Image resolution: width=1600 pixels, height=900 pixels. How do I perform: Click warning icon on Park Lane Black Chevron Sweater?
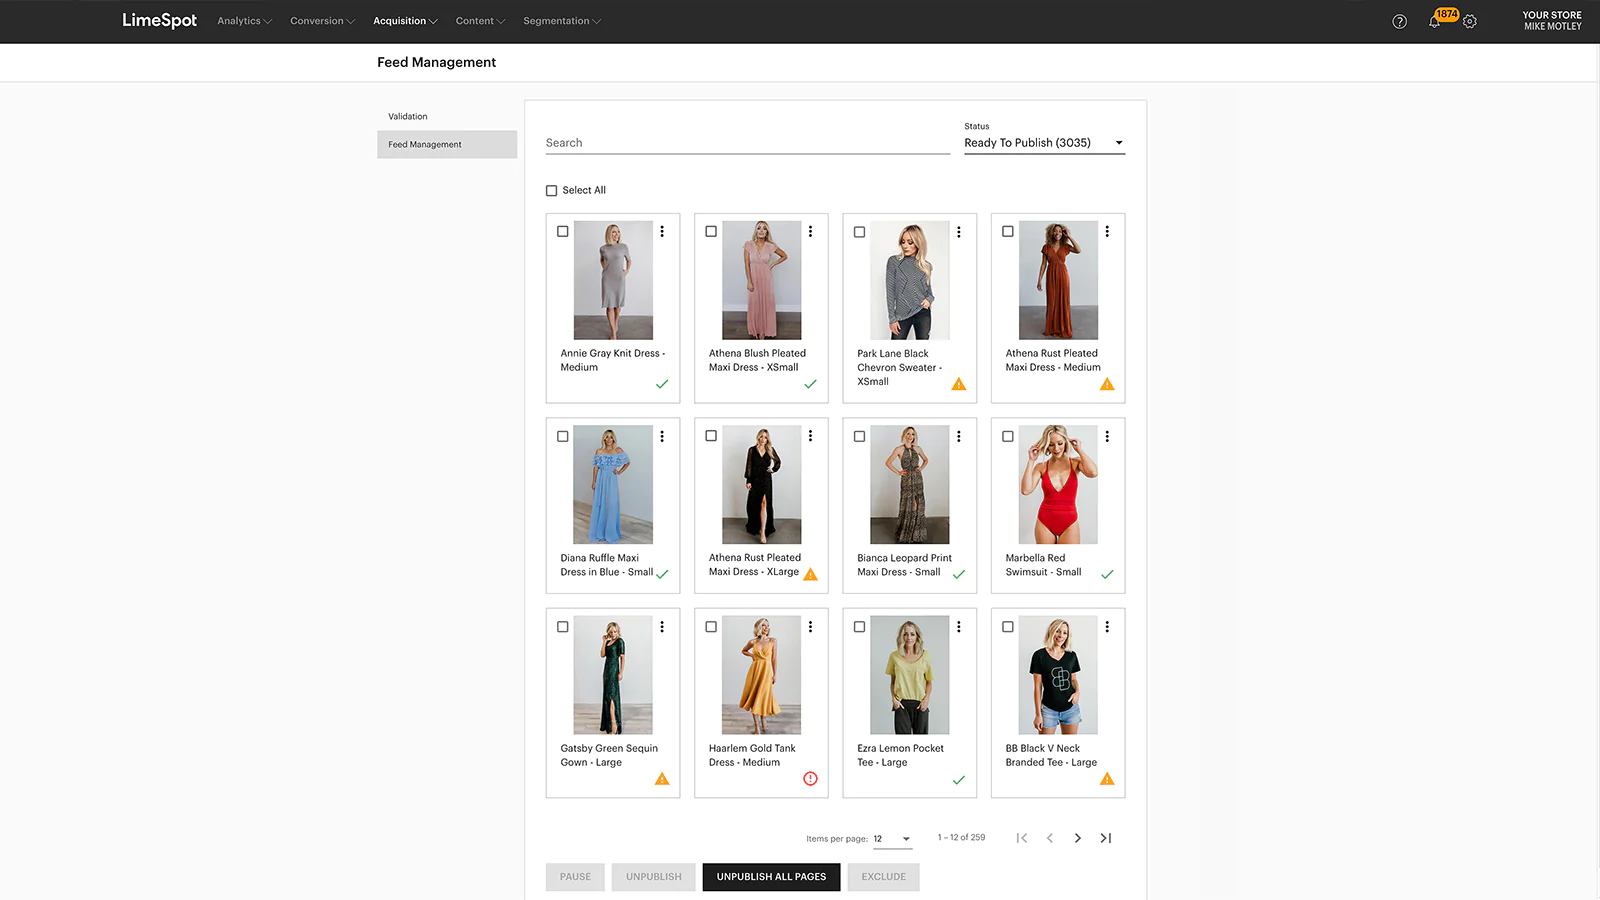(x=958, y=384)
